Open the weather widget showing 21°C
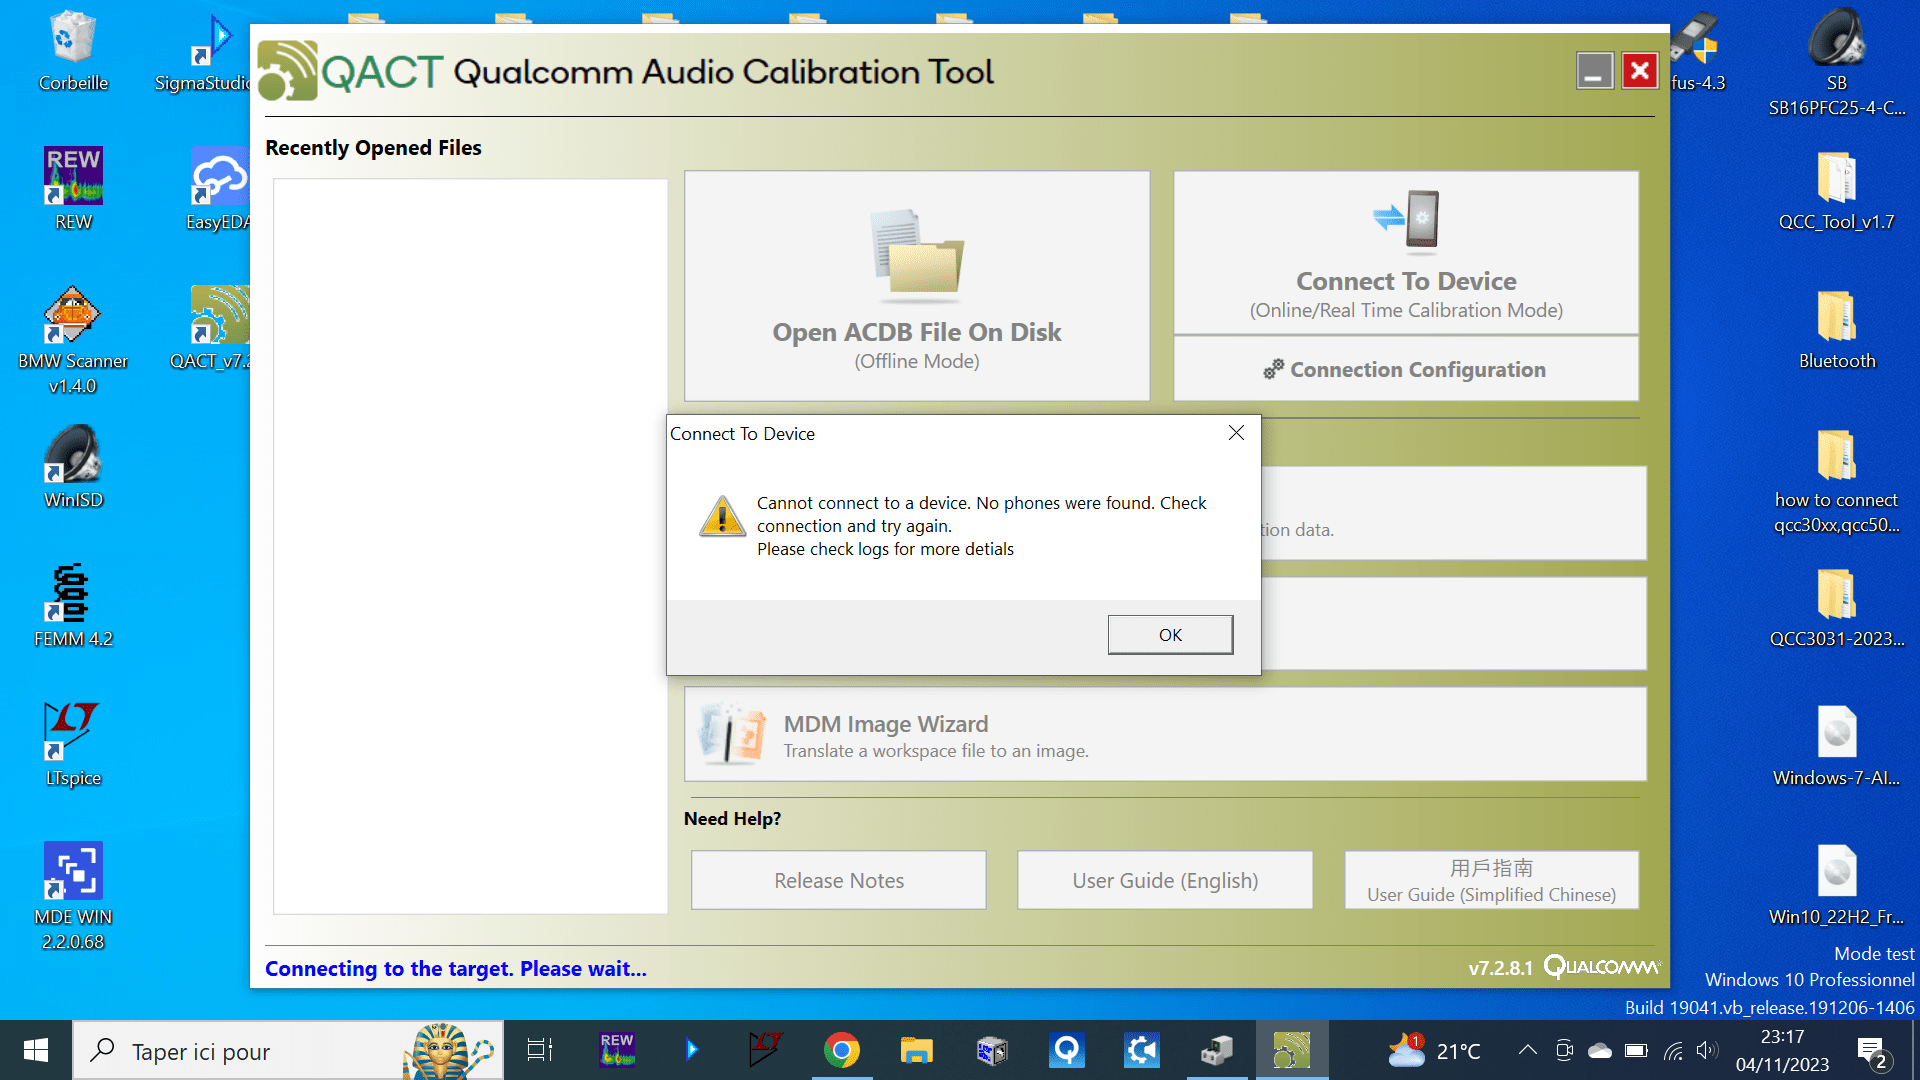Image resolution: width=1920 pixels, height=1080 pixels. pos(1434,1050)
